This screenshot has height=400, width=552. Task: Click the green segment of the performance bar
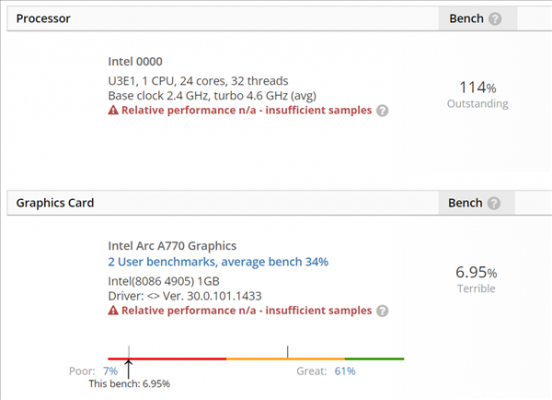pos(375,359)
